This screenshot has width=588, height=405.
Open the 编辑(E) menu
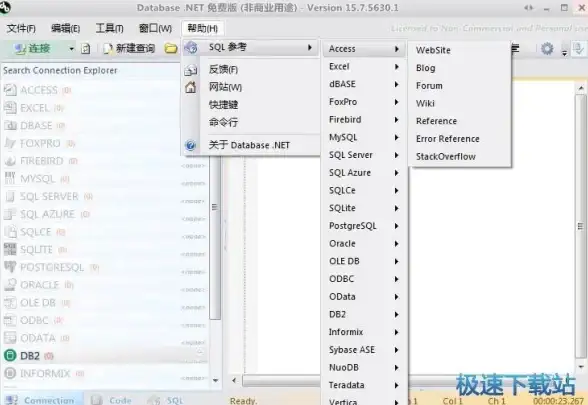coord(66,28)
